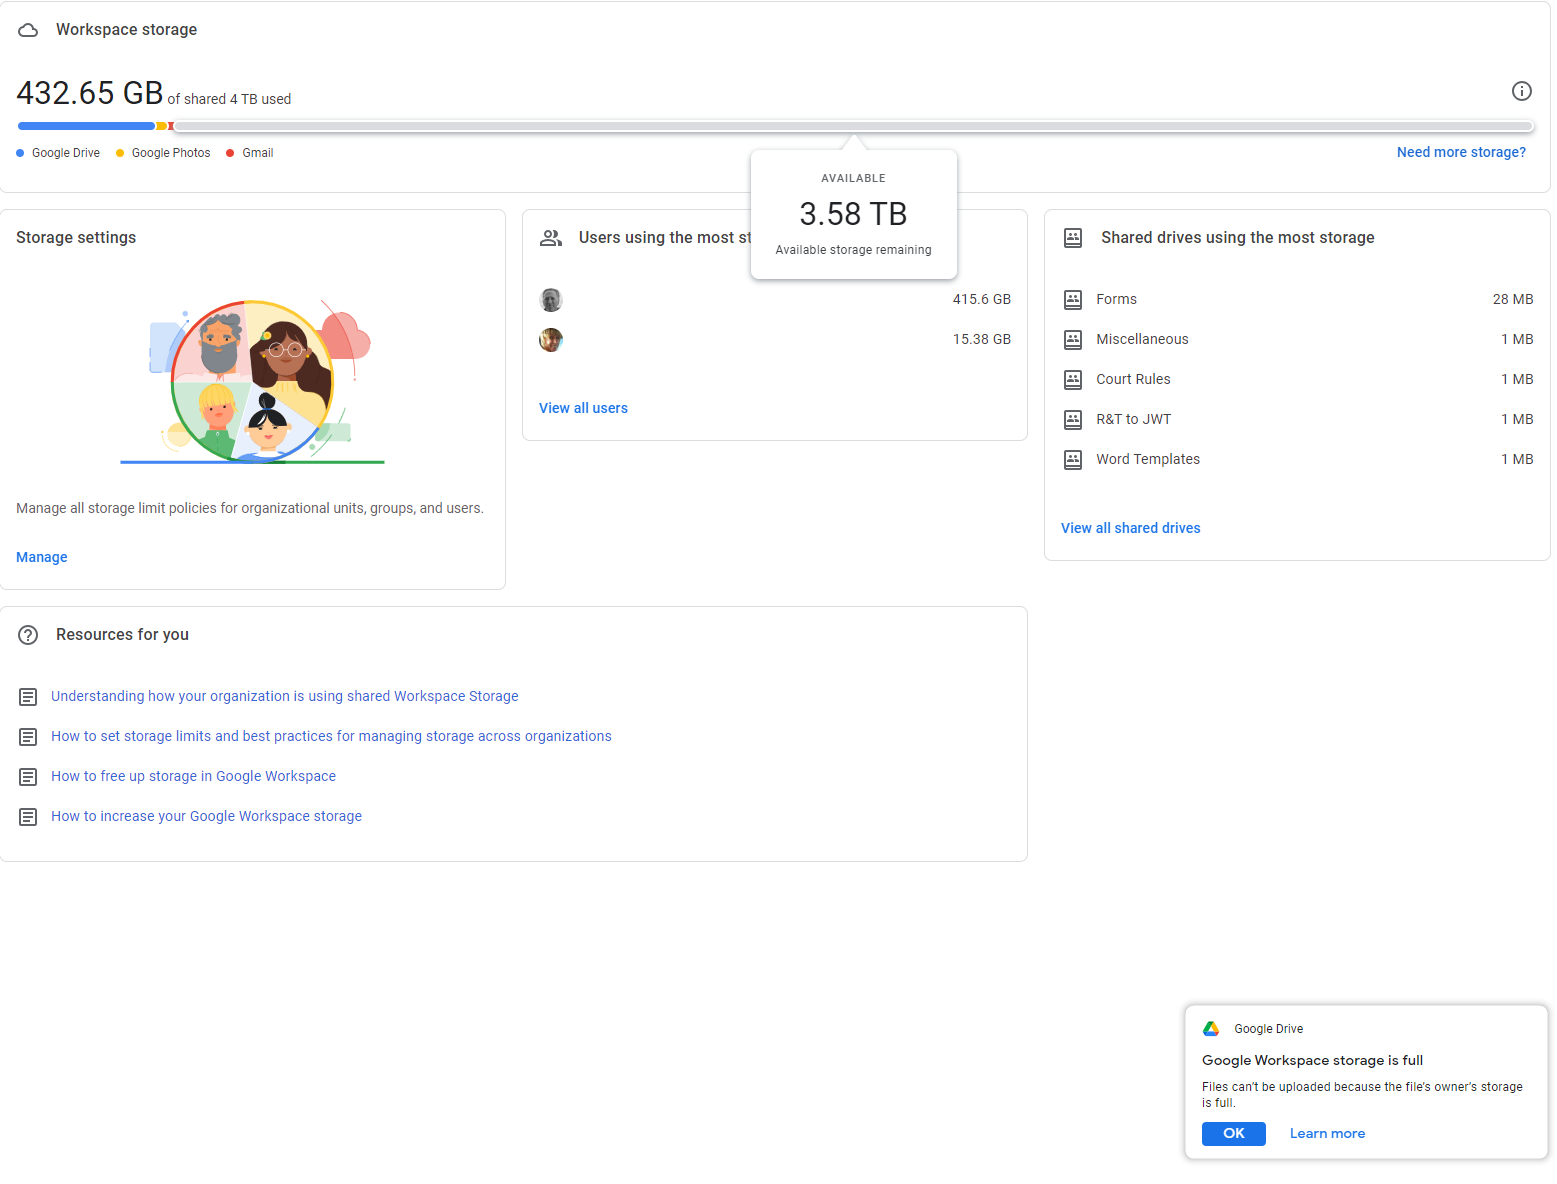
Task: Click document icon beside Understanding shared storage article
Action: (28, 697)
